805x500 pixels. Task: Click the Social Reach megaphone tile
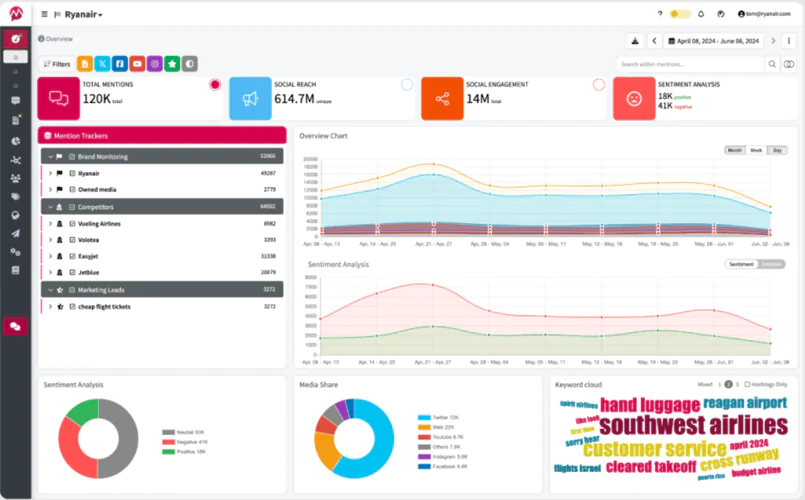250,99
